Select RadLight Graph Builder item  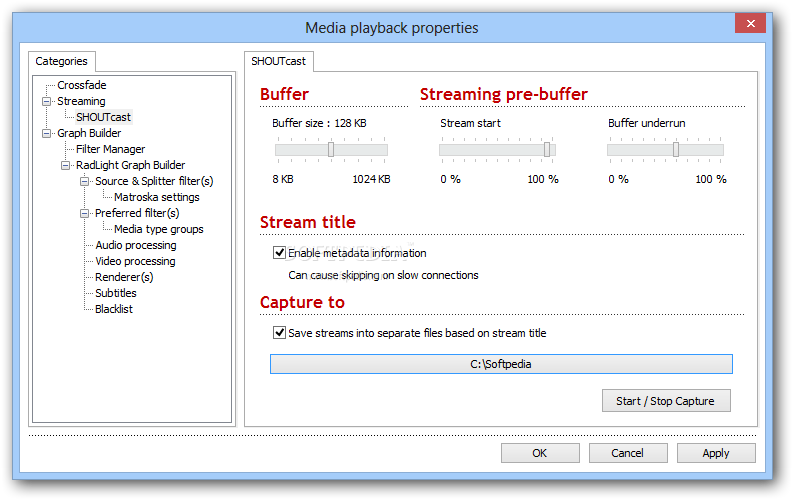click(130, 165)
